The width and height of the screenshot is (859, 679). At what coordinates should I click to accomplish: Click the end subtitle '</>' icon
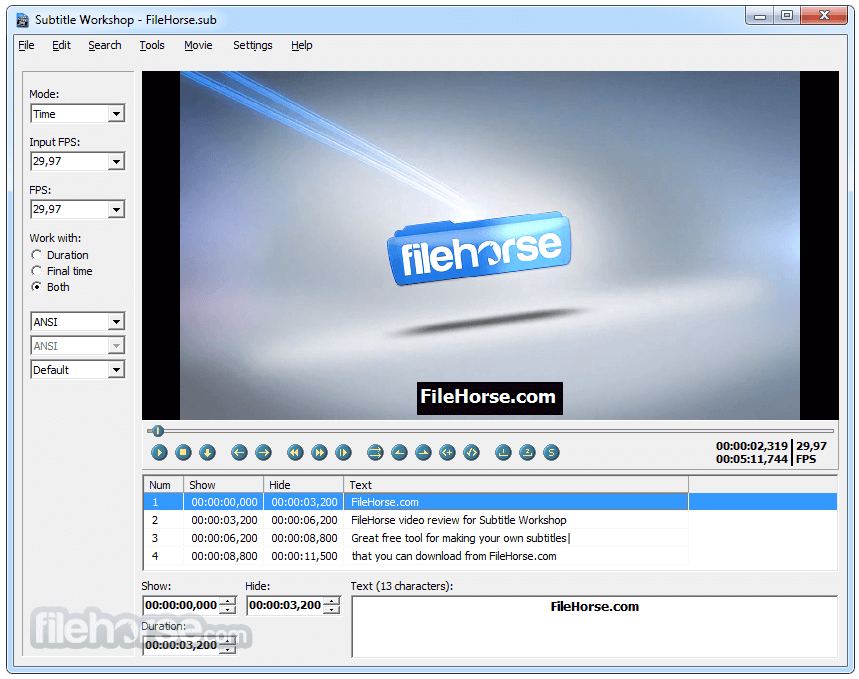pyautogui.click(x=472, y=453)
